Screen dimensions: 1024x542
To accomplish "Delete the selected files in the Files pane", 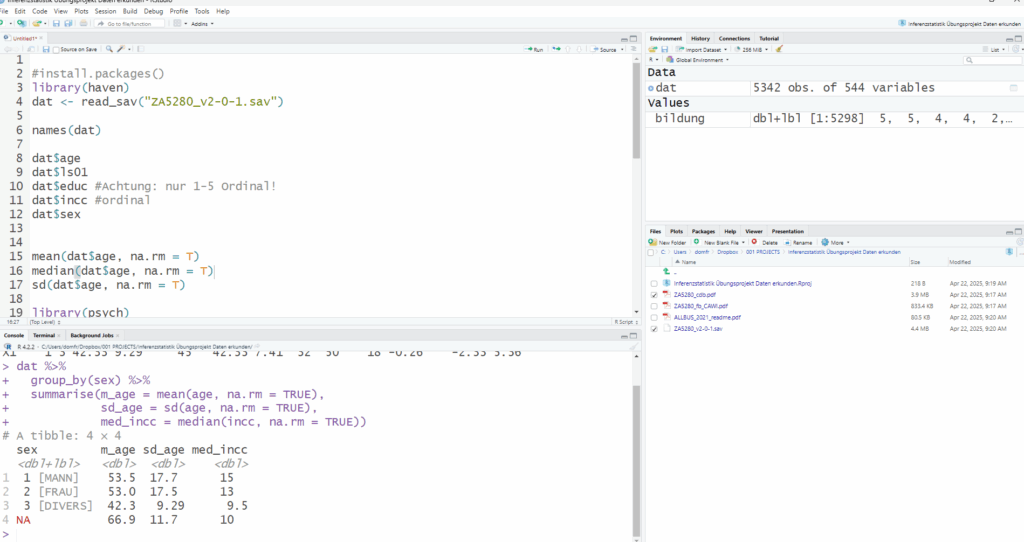I will (765, 242).
